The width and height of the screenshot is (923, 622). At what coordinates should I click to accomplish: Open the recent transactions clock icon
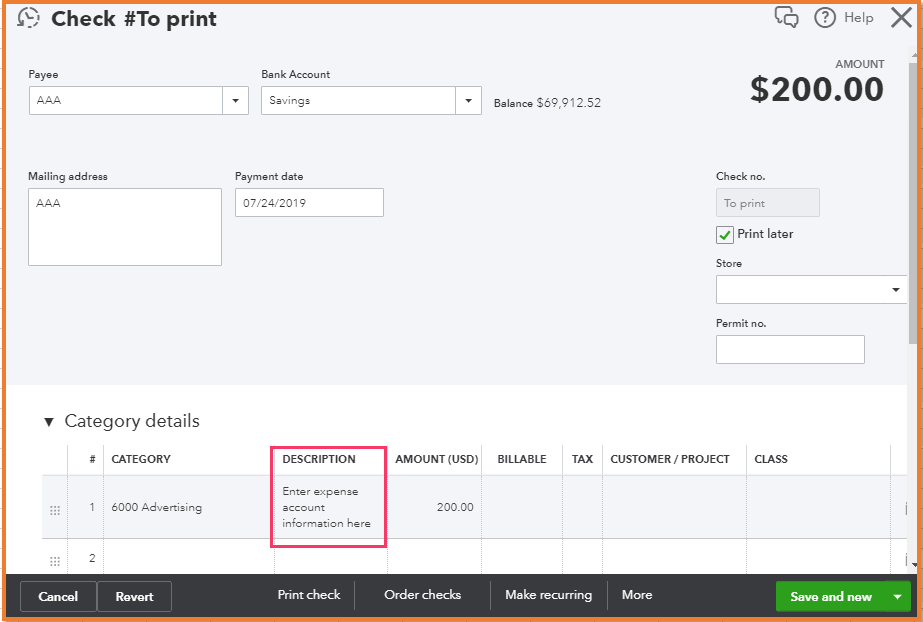coord(29,18)
